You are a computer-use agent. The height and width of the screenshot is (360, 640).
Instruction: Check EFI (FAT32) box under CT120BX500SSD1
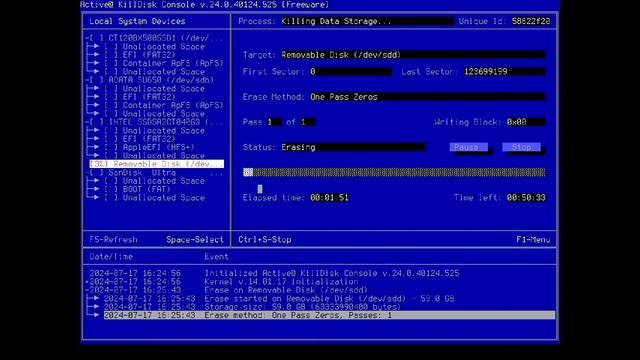click(111, 55)
